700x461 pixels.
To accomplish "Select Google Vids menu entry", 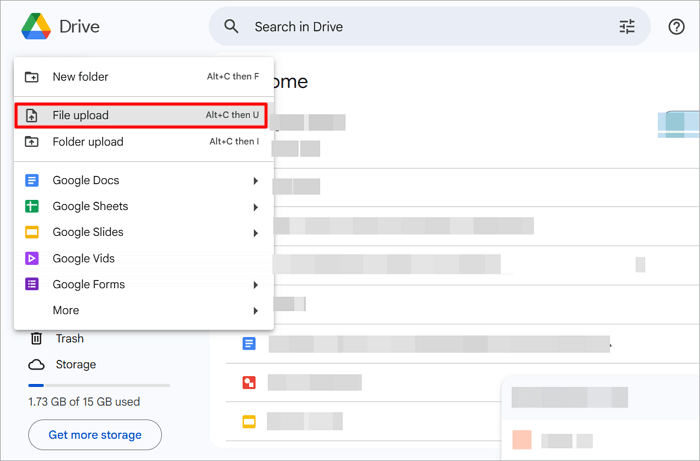I will [144, 258].
